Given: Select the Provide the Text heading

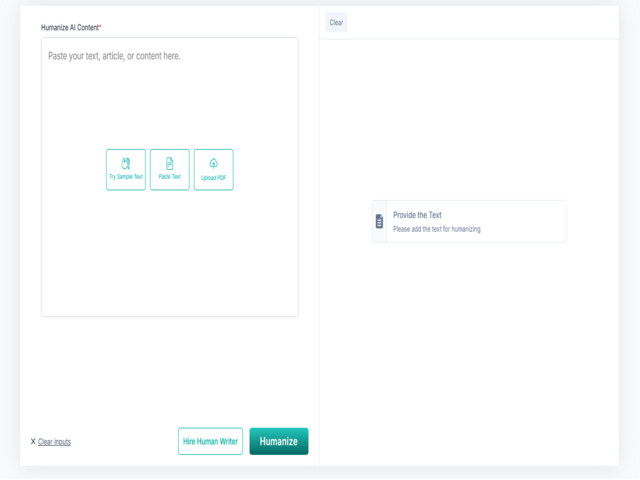Looking at the screenshot, I should 417,215.
